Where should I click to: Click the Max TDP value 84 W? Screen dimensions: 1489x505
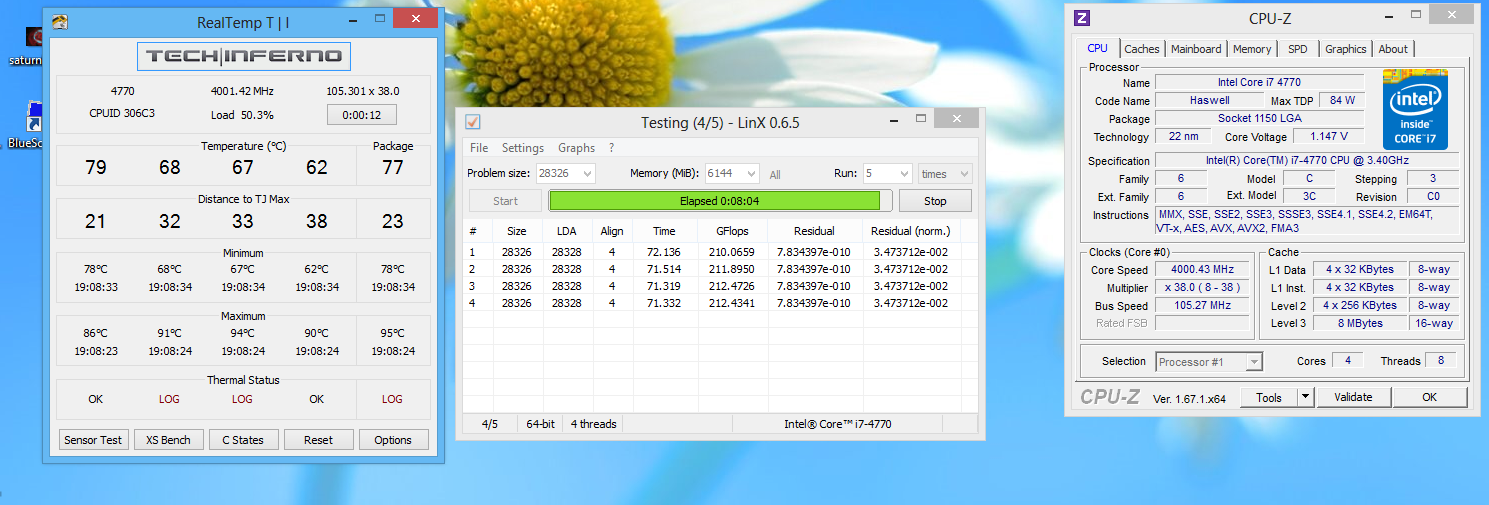tap(1342, 100)
